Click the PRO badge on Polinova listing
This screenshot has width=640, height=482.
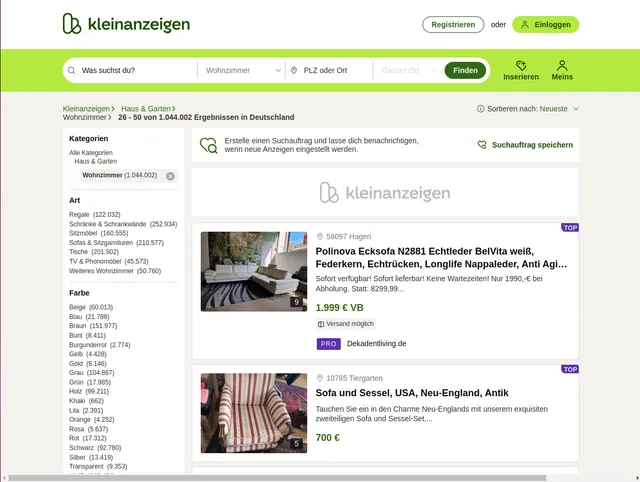tap(328, 343)
